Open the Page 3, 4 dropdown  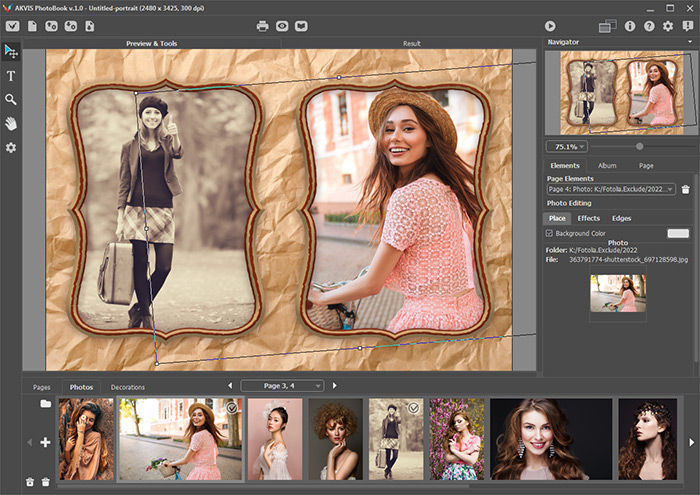(x=282, y=386)
